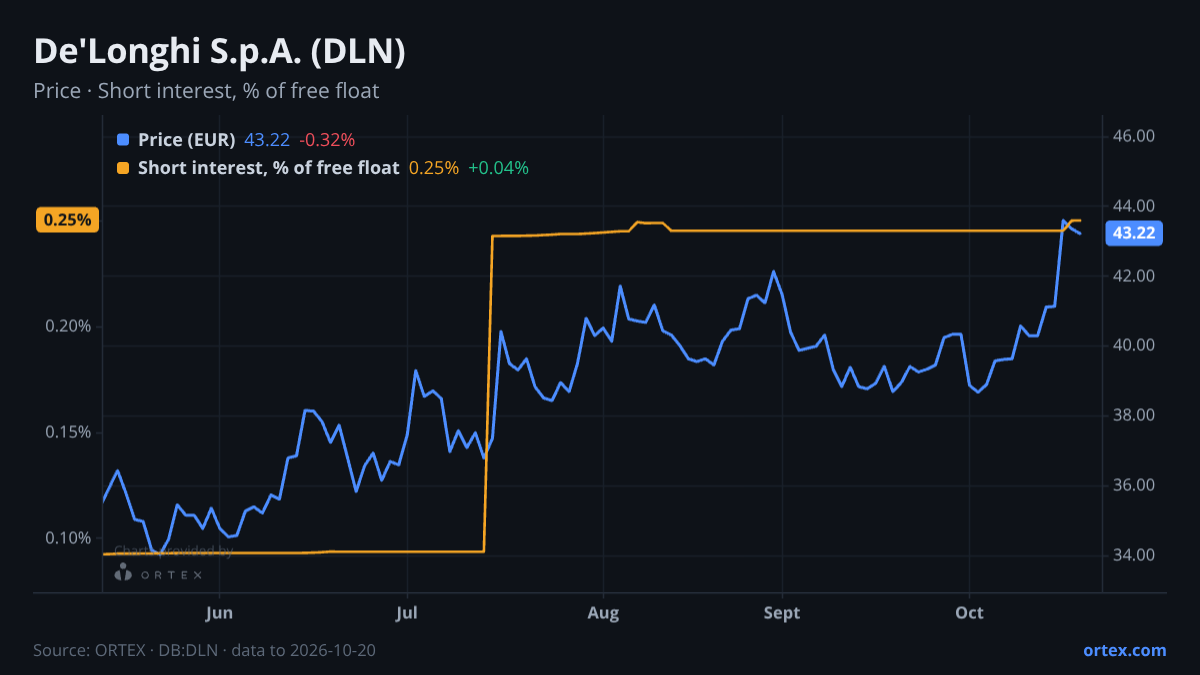Image resolution: width=1200 pixels, height=675 pixels.
Task: Click the price value 43.22 in legend
Action: 267,140
